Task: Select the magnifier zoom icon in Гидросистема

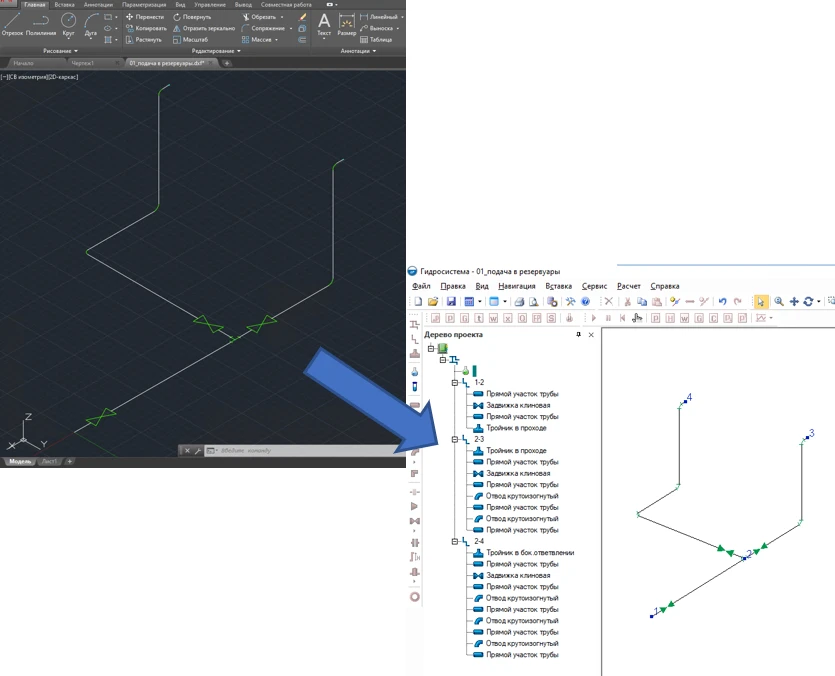Action: pyautogui.click(x=779, y=301)
